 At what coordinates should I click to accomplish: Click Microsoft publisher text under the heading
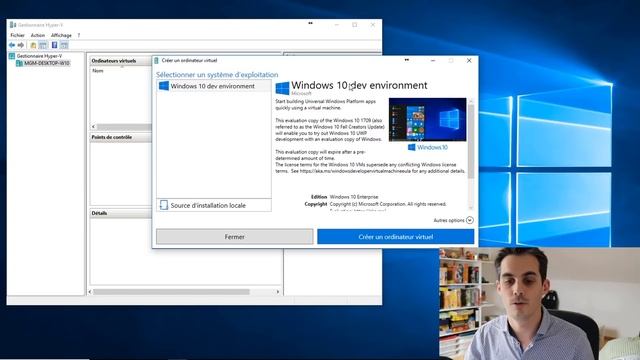(x=301, y=93)
